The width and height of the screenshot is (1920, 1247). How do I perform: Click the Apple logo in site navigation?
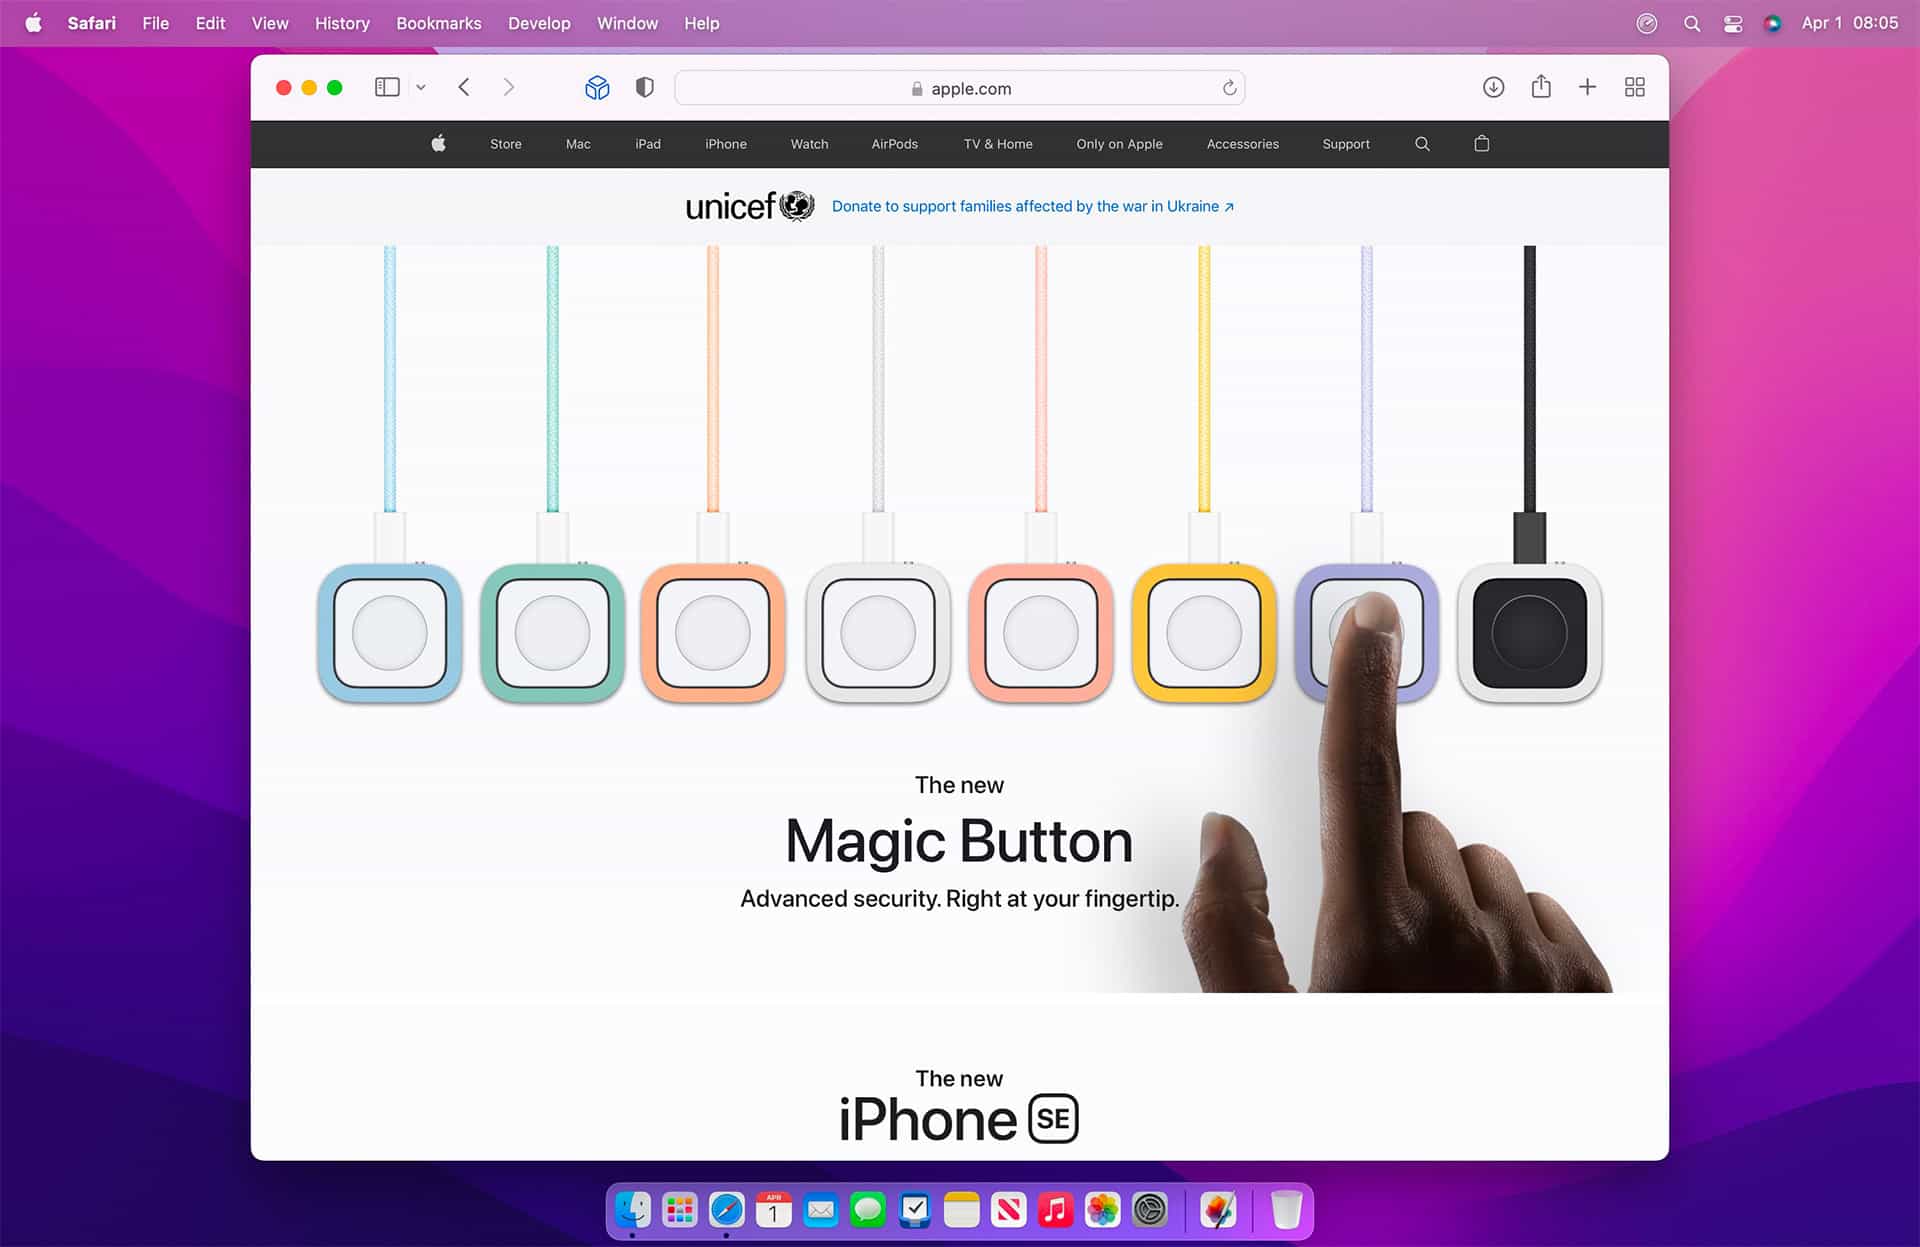[438, 143]
